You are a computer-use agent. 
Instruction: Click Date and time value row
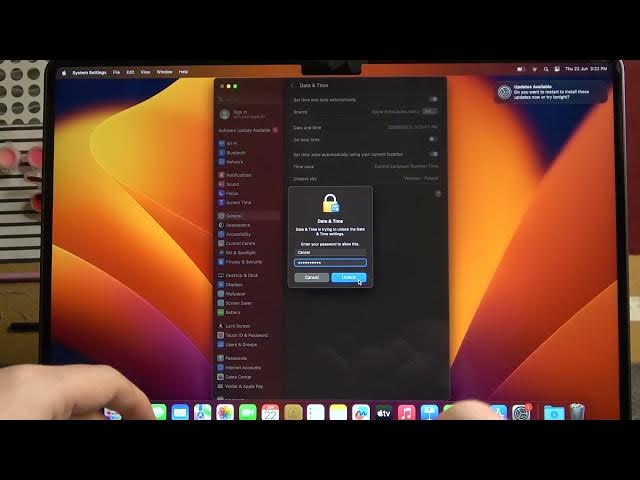365,127
